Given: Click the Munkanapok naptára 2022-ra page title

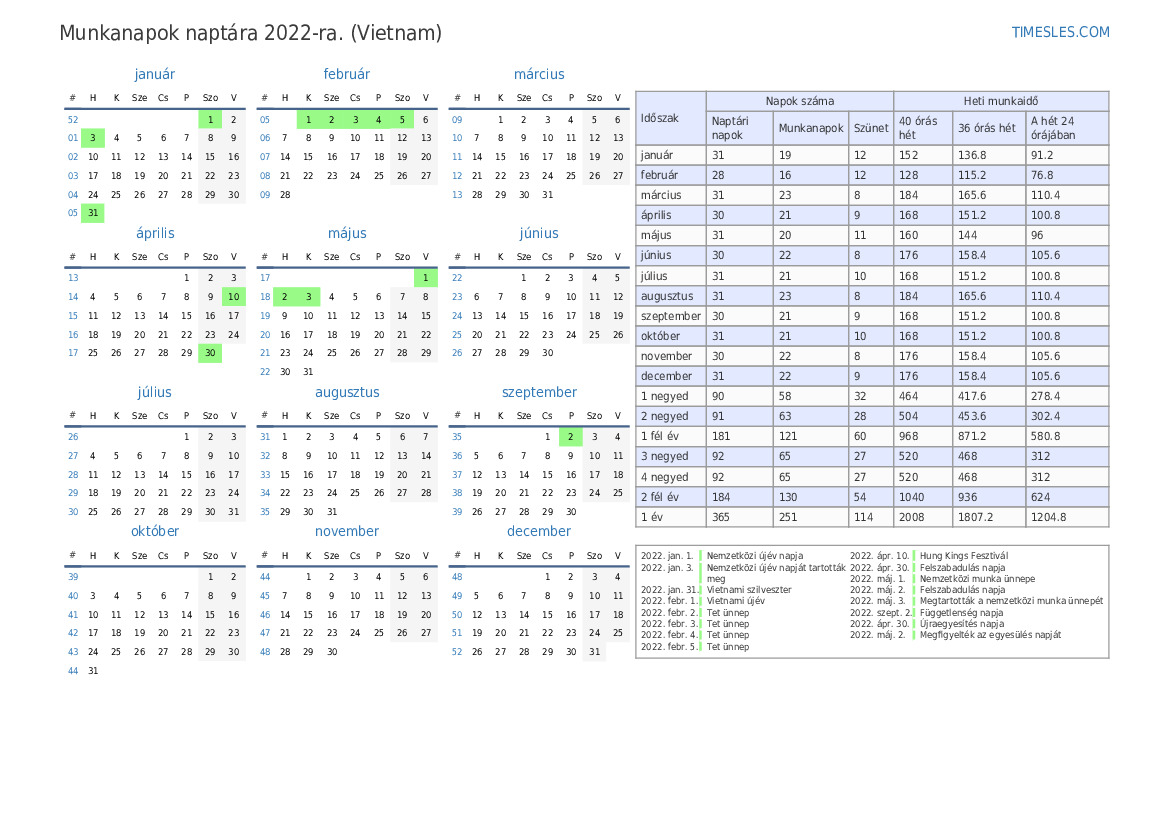Looking at the screenshot, I should [x=250, y=33].
